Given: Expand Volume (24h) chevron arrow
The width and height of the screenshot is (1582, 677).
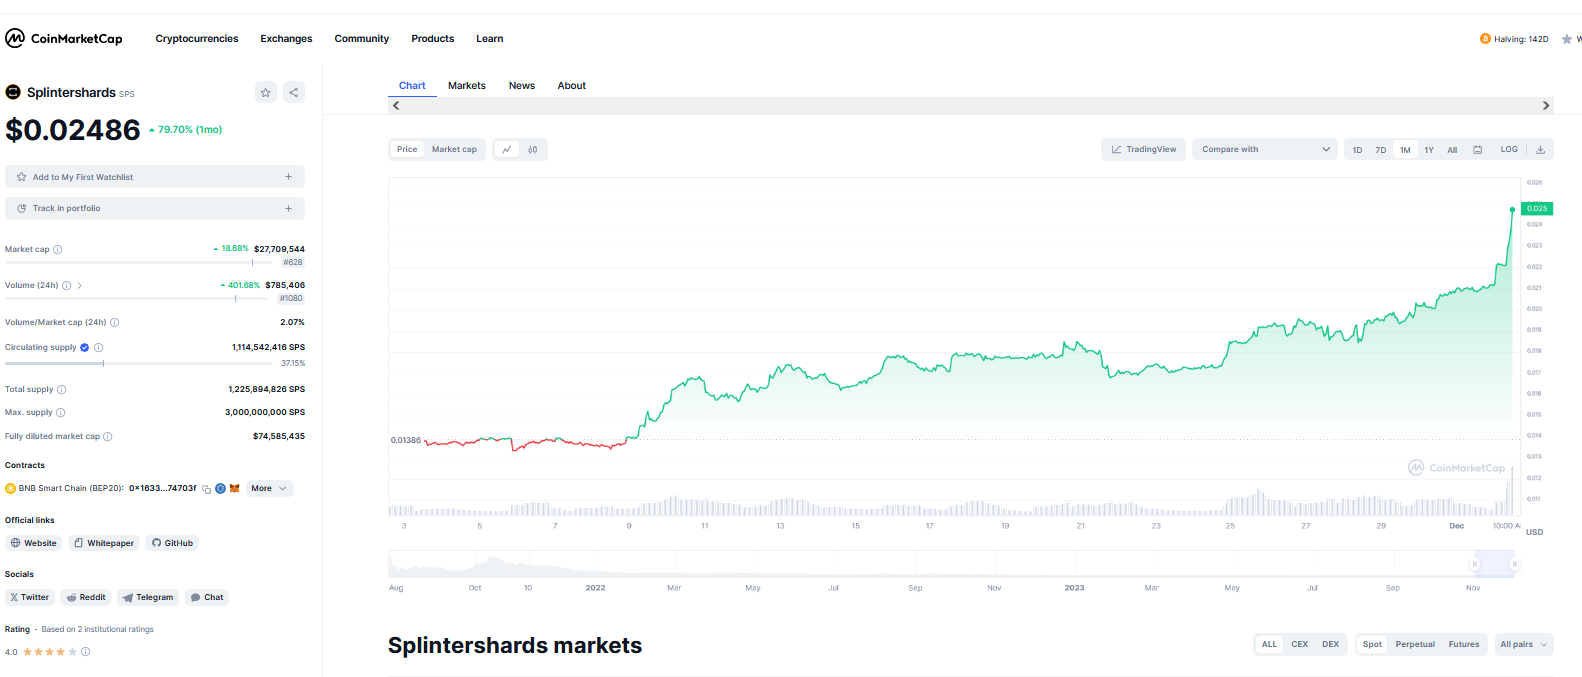Looking at the screenshot, I should click(80, 285).
